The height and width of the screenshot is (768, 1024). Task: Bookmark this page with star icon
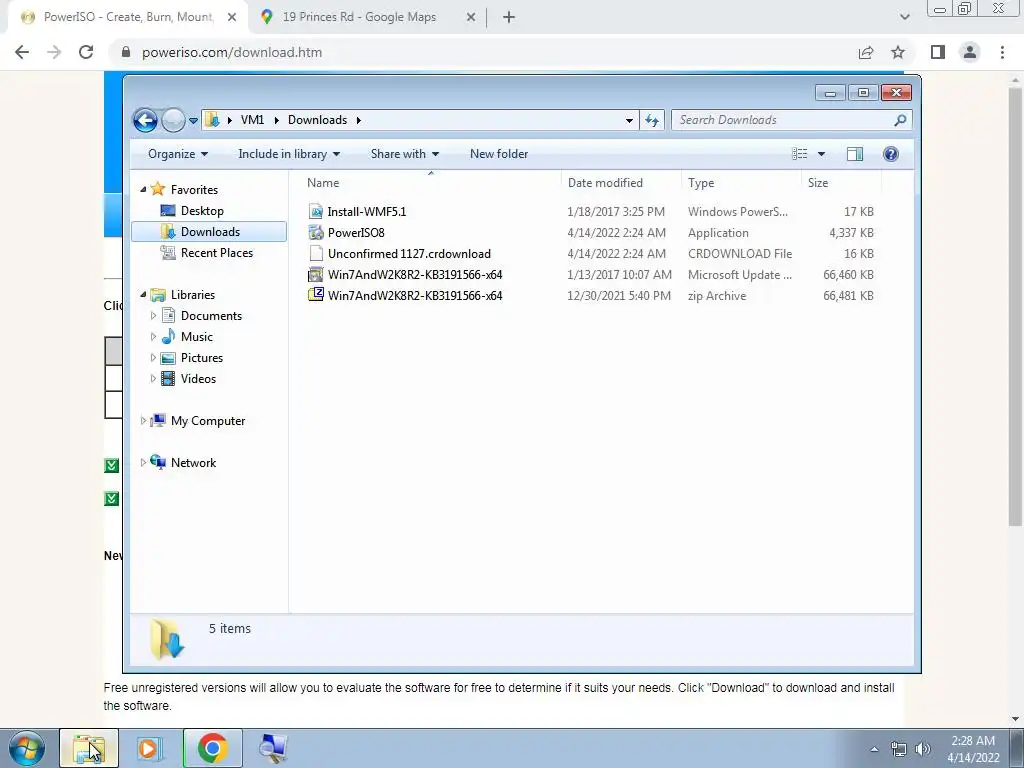tap(899, 52)
